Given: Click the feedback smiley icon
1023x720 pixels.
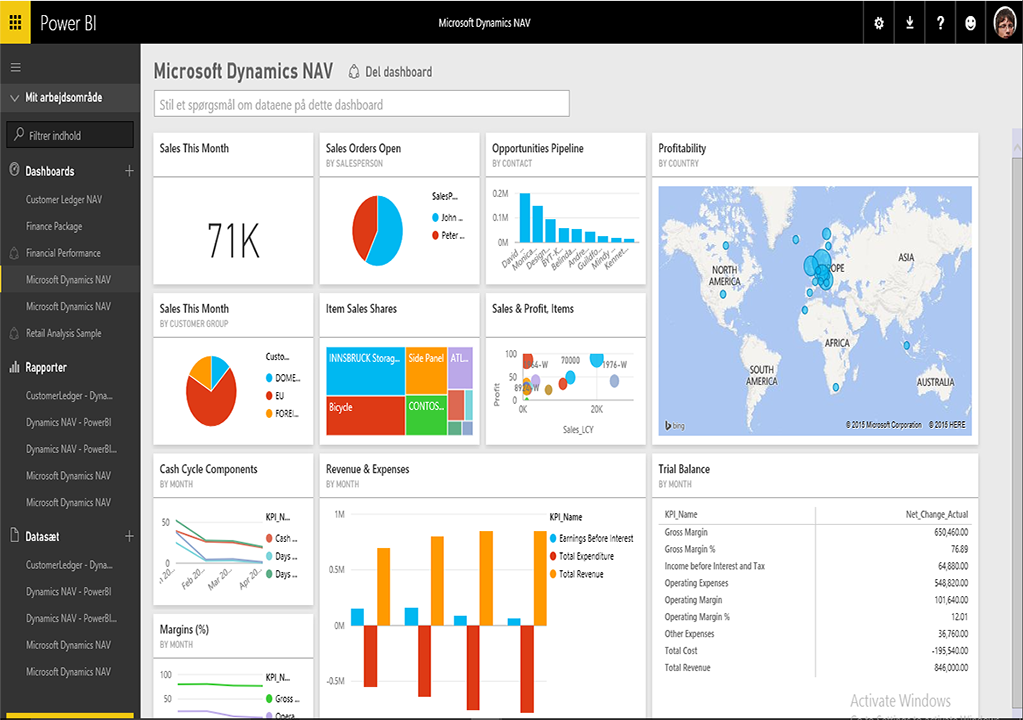Looking at the screenshot, I should [971, 23].
